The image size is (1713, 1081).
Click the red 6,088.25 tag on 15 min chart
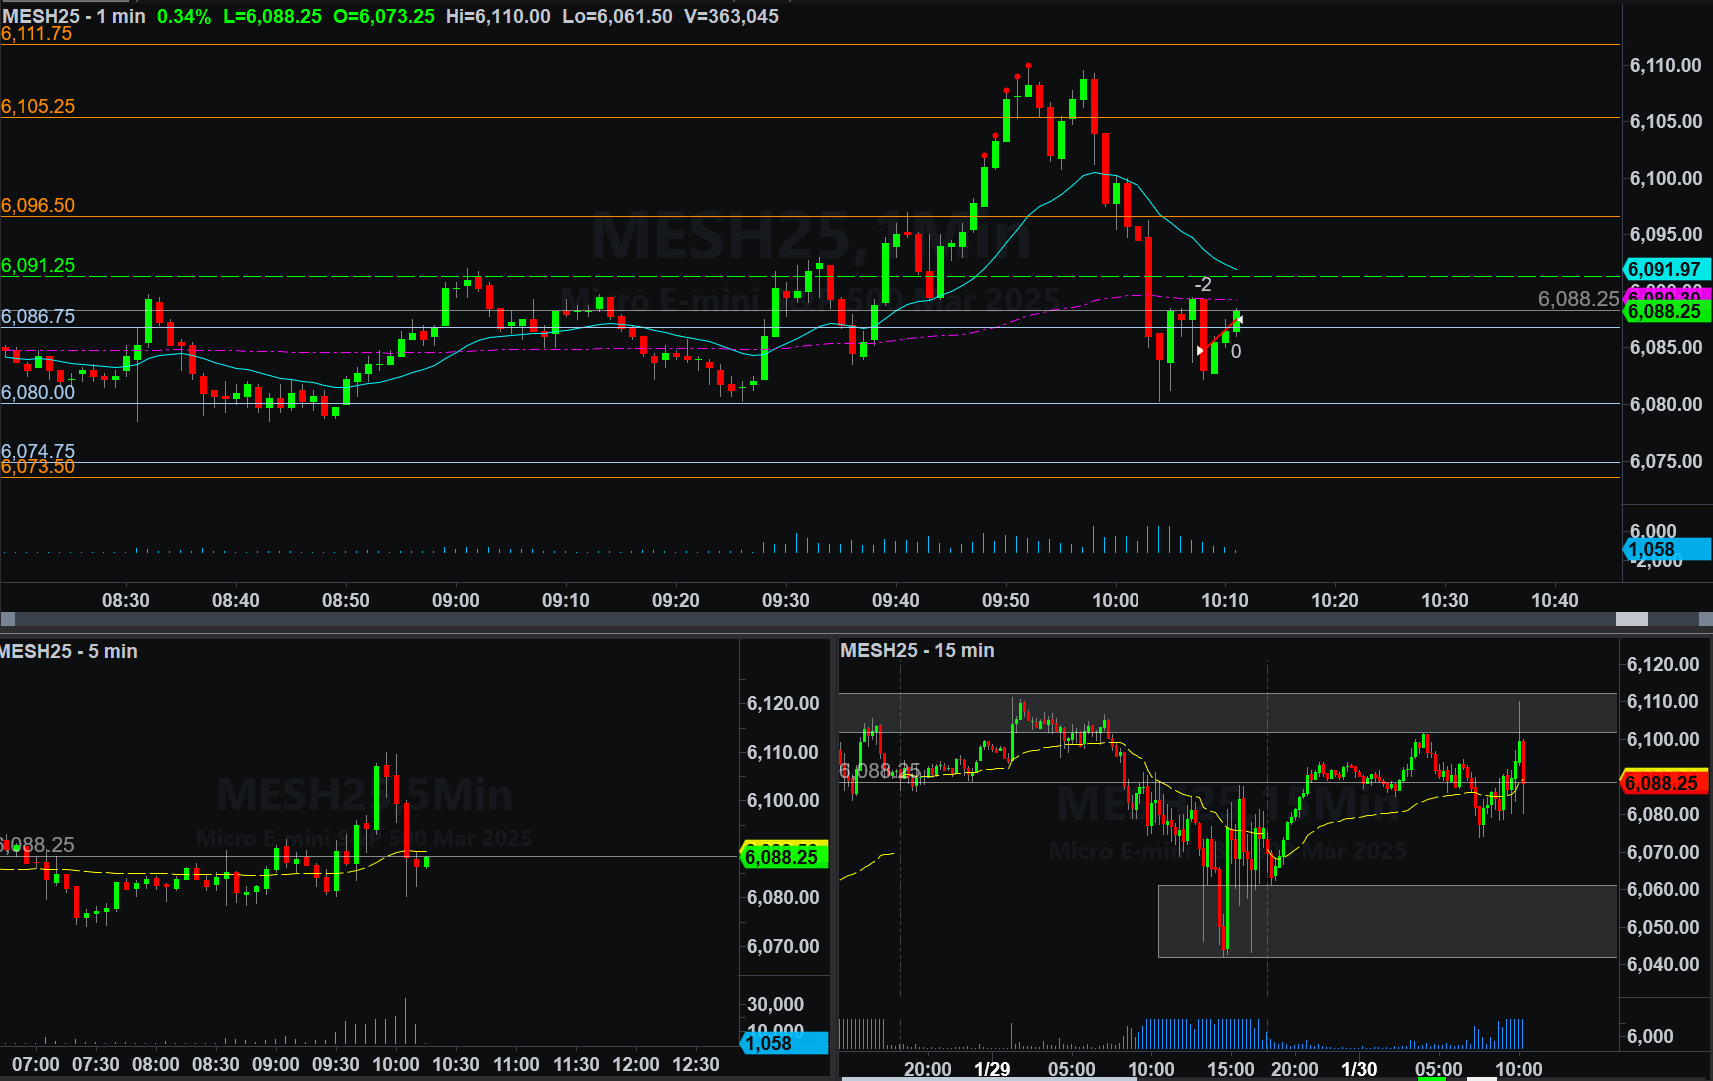click(1663, 783)
